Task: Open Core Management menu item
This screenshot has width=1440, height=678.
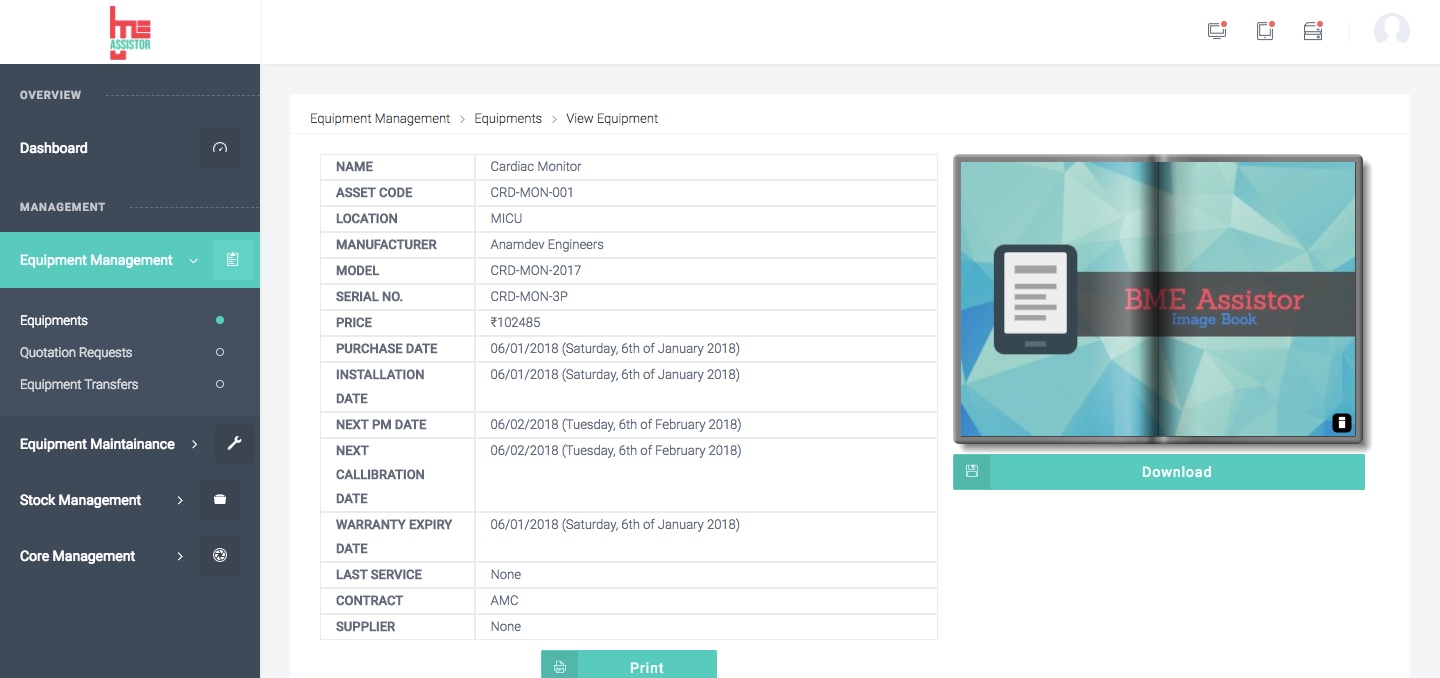Action: [77, 556]
